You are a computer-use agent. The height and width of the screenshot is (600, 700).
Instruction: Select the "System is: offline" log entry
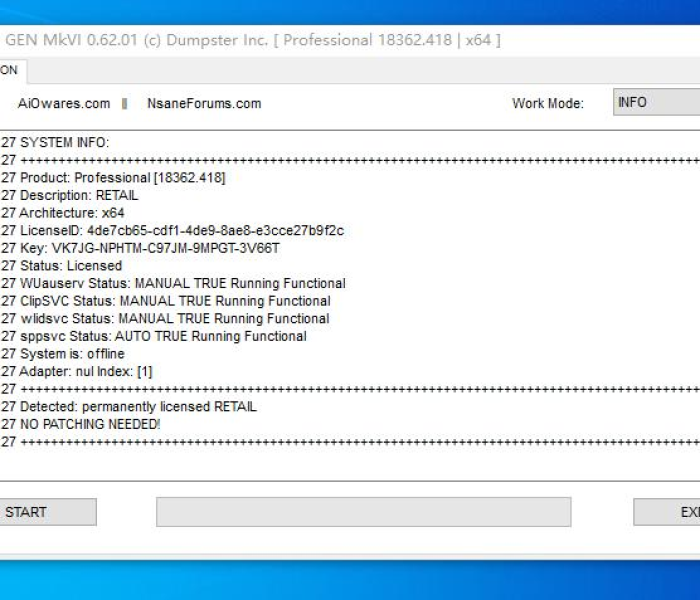click(x=72, y=354)
